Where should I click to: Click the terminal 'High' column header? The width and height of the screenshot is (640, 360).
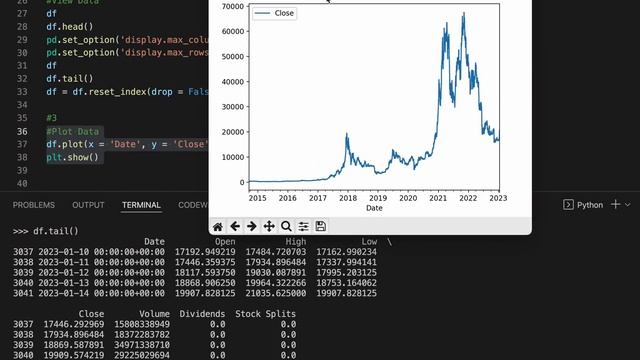[296, 242]
